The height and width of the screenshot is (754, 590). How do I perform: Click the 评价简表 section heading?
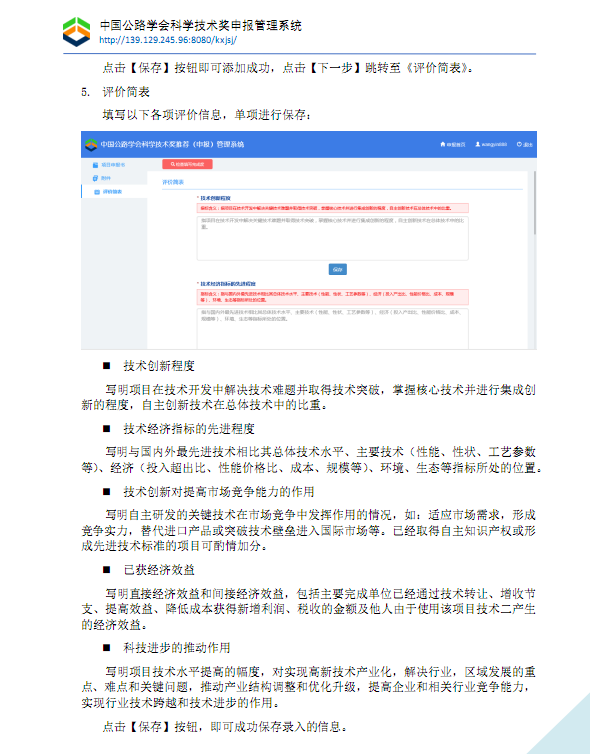click(x=173, y=182)
